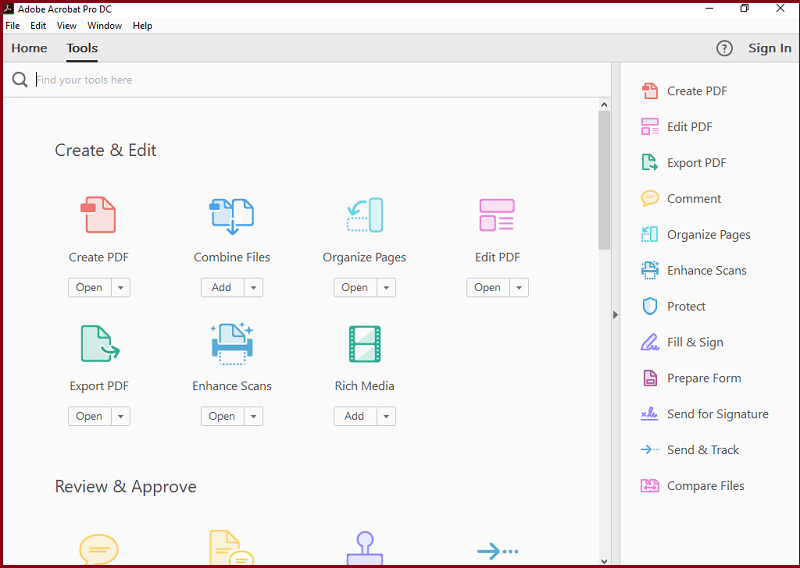The image size is (800, 568).
Task: Click the Rich Media label text
Action: point(364,386)
